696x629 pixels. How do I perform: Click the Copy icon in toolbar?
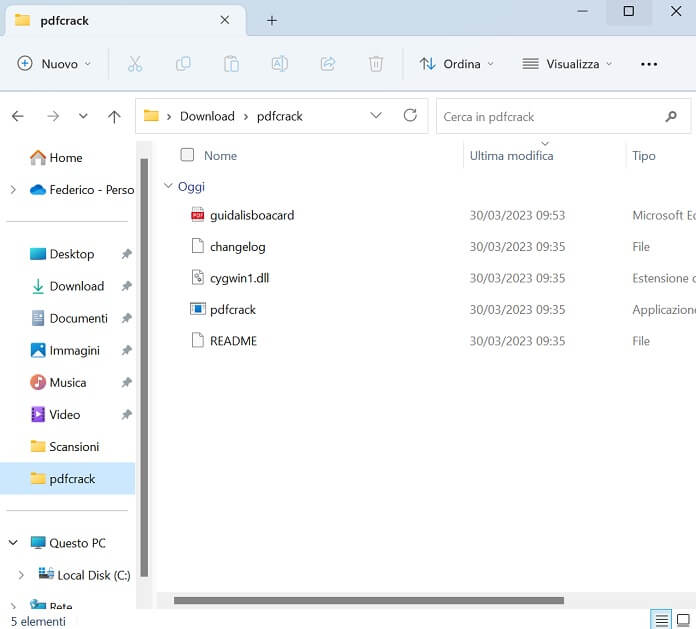point(183,64)
